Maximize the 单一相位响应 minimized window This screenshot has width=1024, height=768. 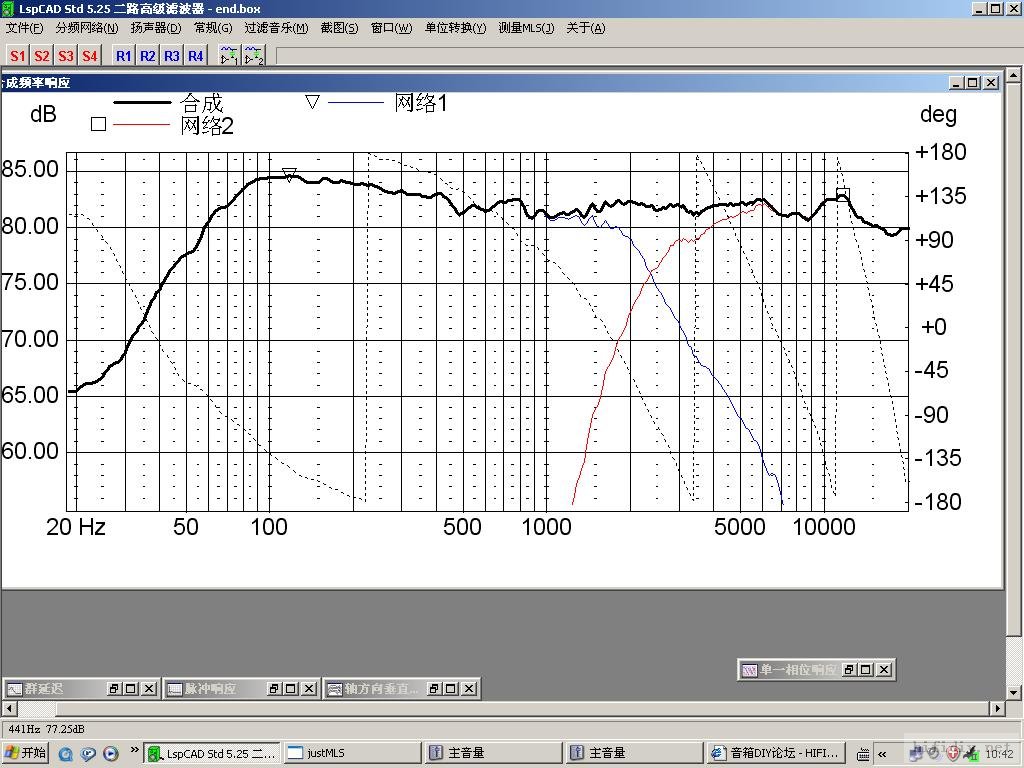[866, 670]
